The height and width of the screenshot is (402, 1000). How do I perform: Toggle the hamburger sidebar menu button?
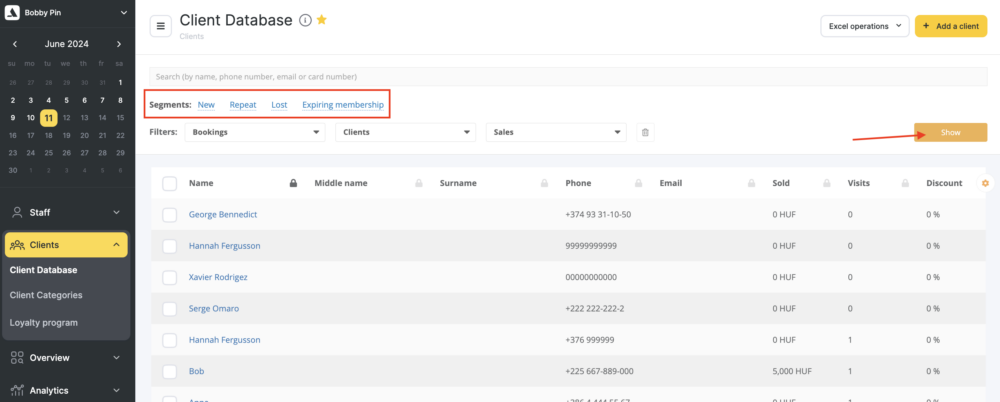[x=161, y=26]
